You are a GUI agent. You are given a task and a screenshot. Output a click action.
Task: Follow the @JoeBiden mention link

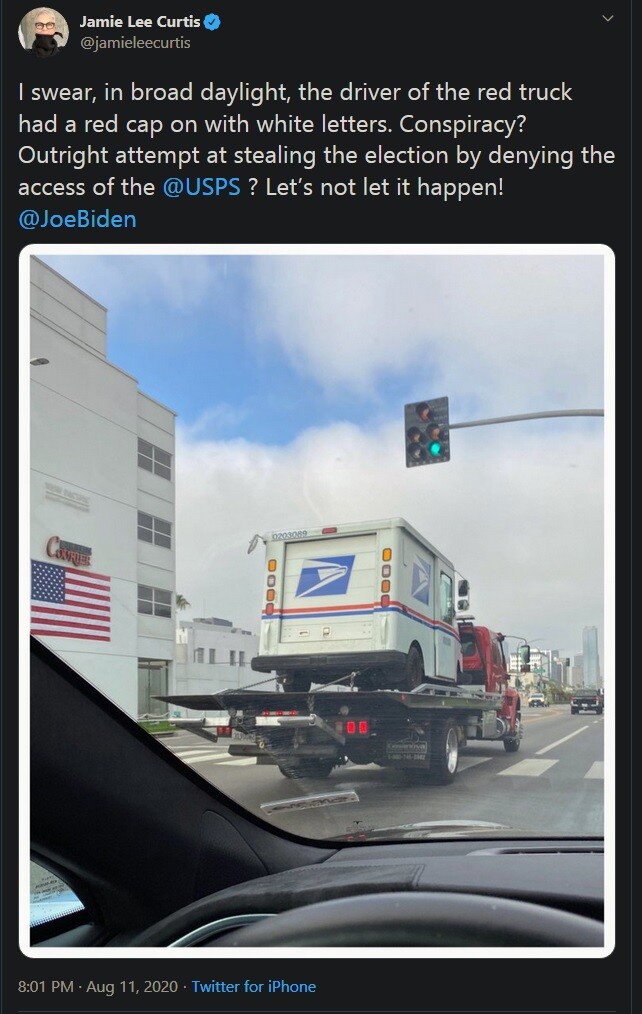point(78,219)
